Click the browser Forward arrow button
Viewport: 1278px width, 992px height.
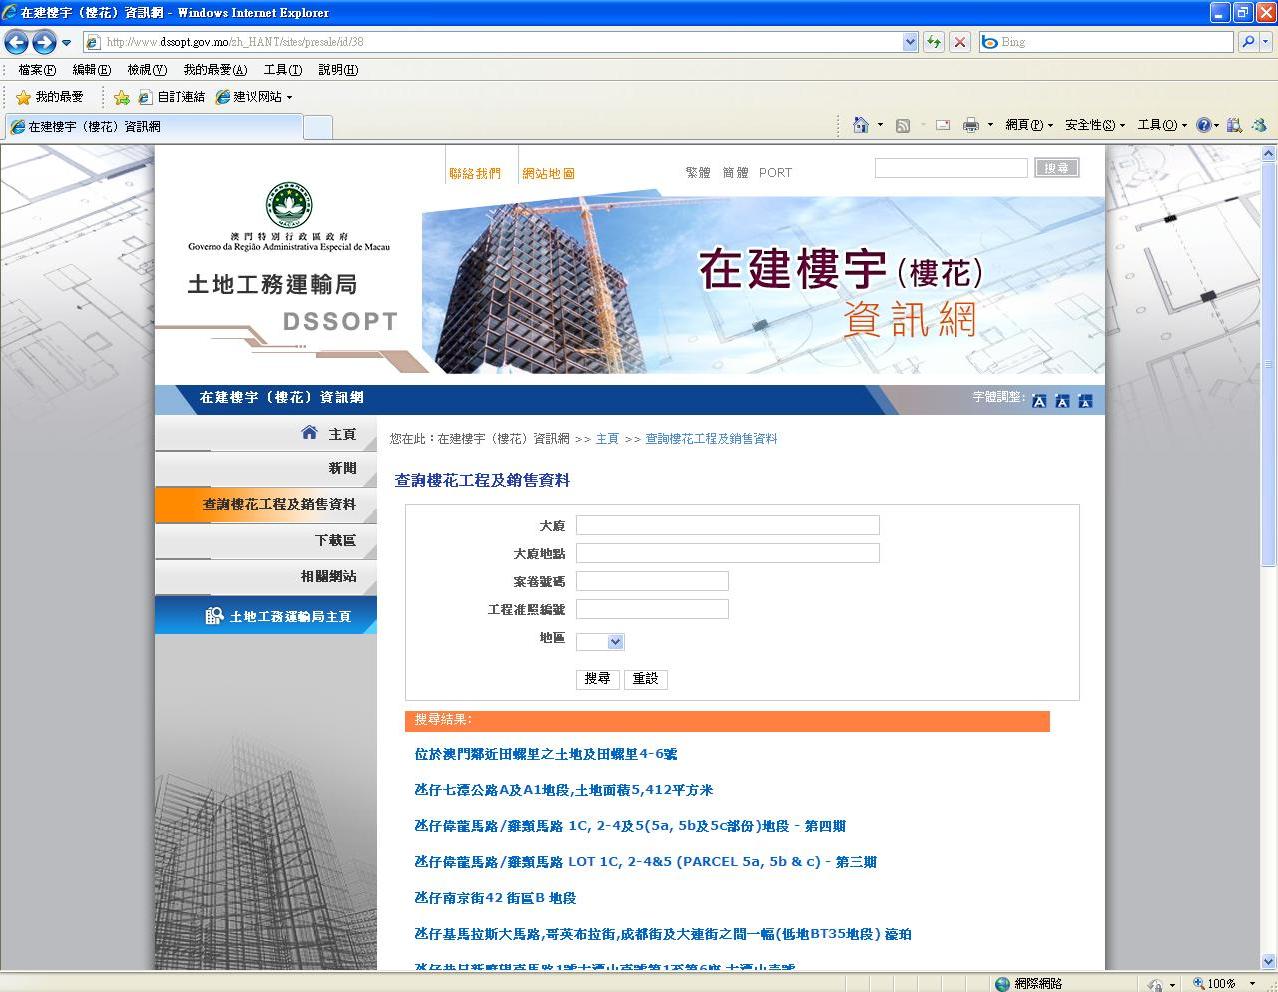click(43, 42)
